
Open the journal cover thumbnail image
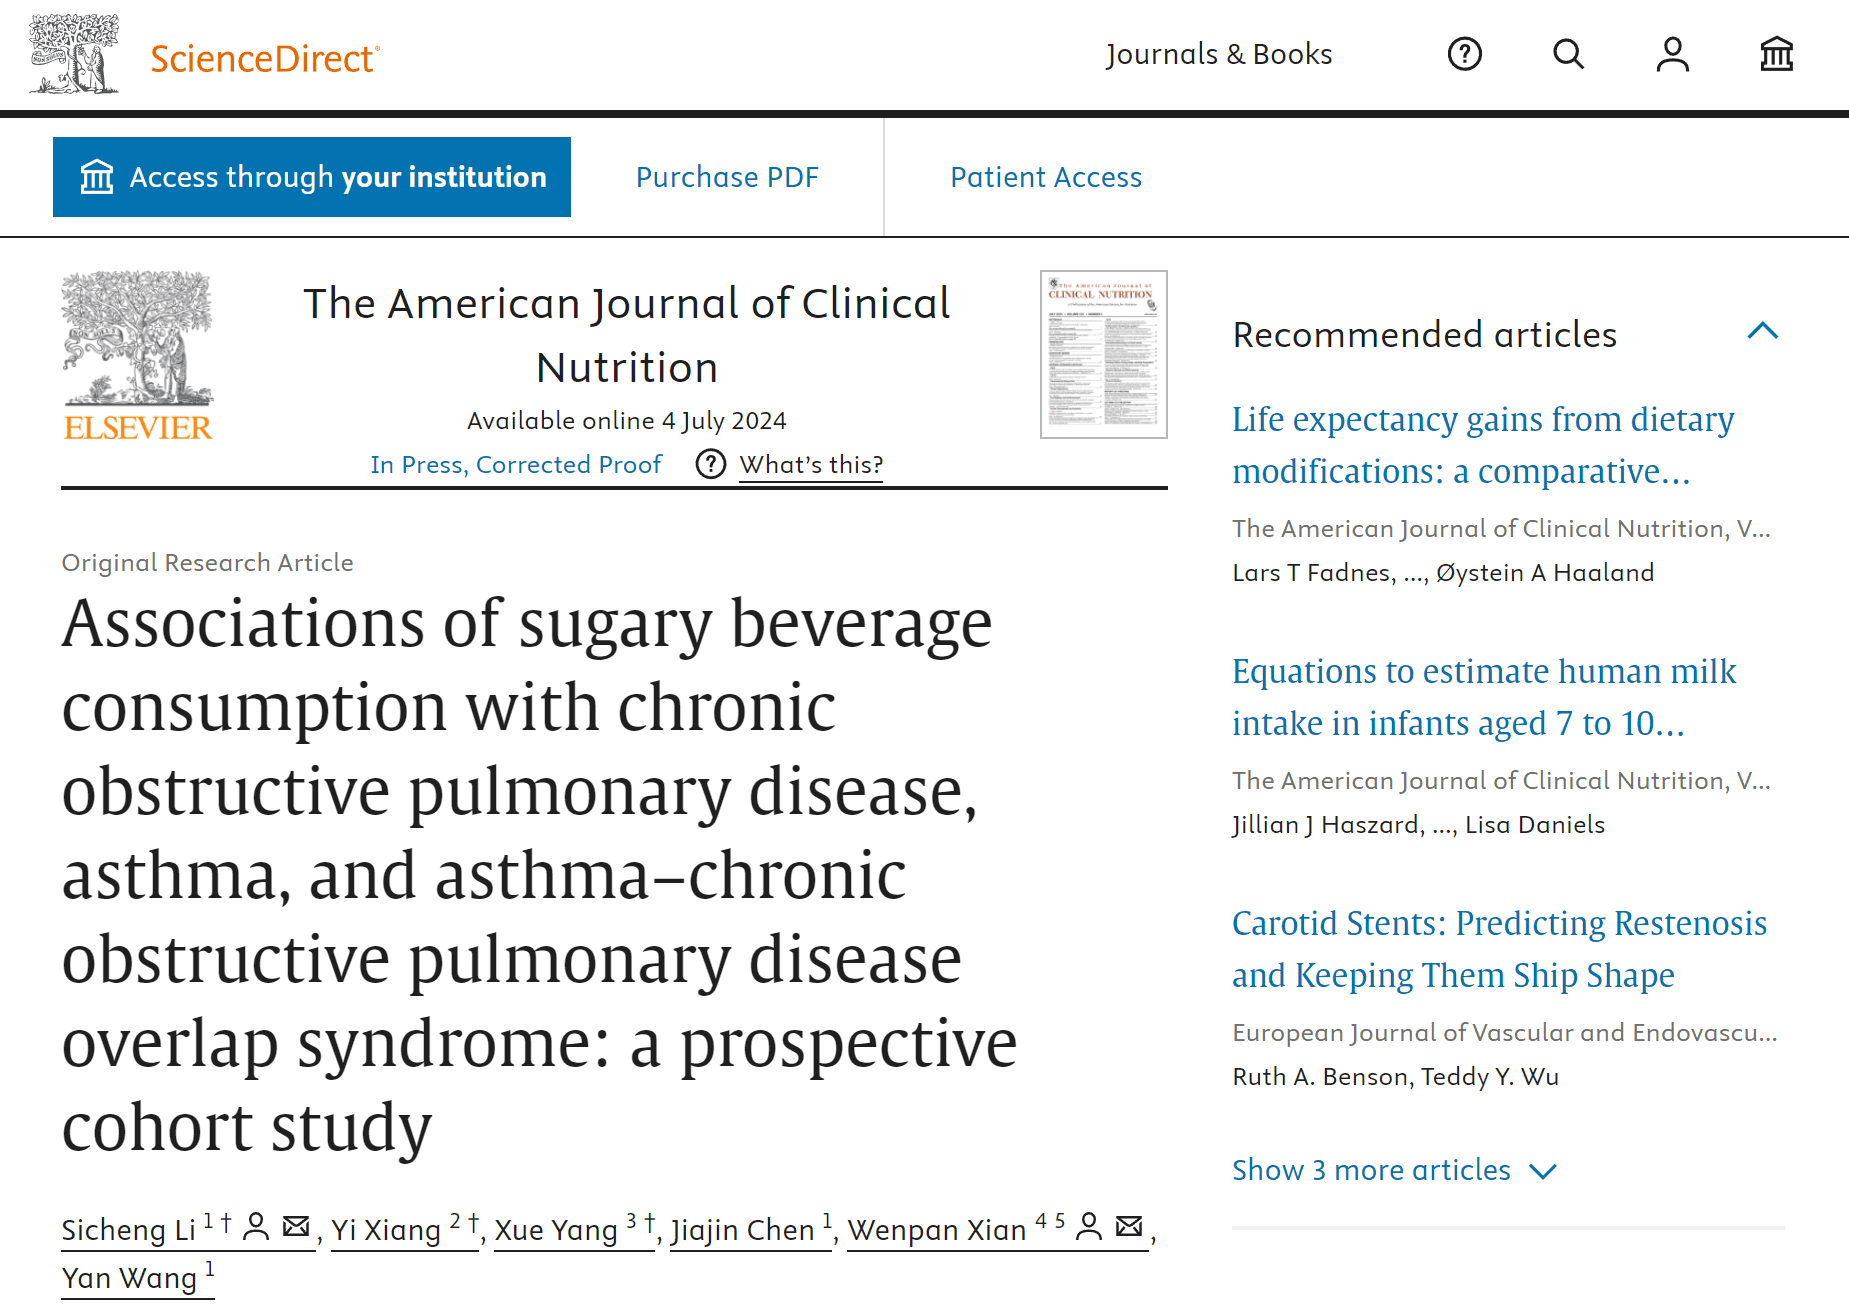(x=1103, y=354)
